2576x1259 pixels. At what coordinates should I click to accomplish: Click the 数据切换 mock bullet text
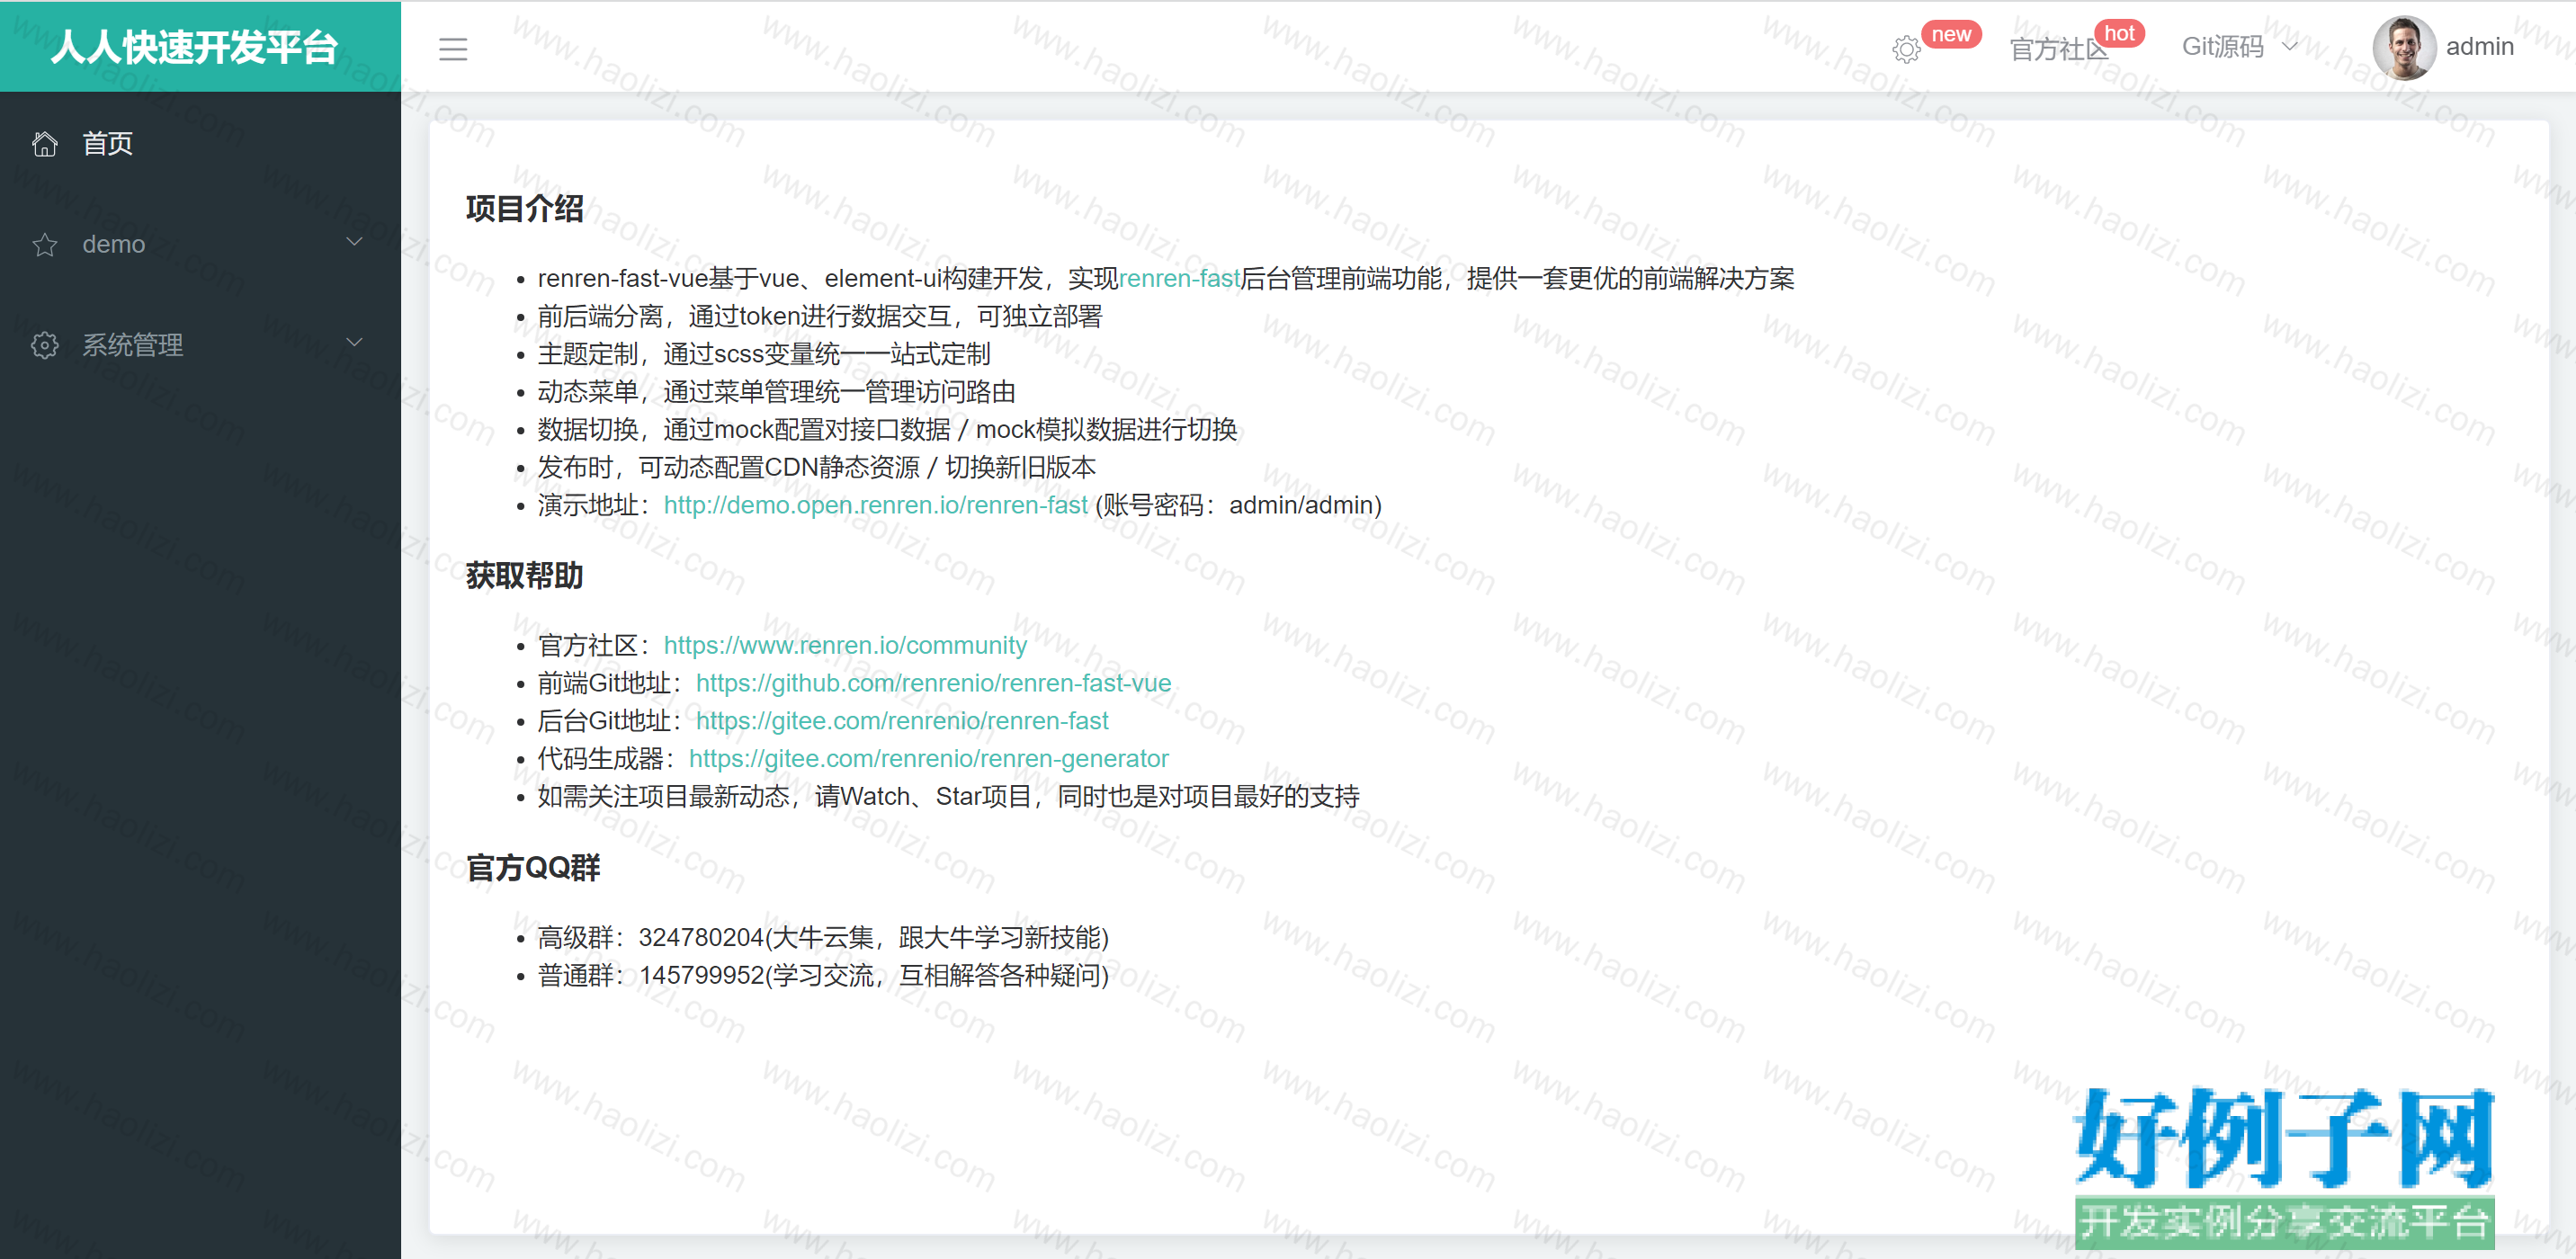[x=887, y=430]
